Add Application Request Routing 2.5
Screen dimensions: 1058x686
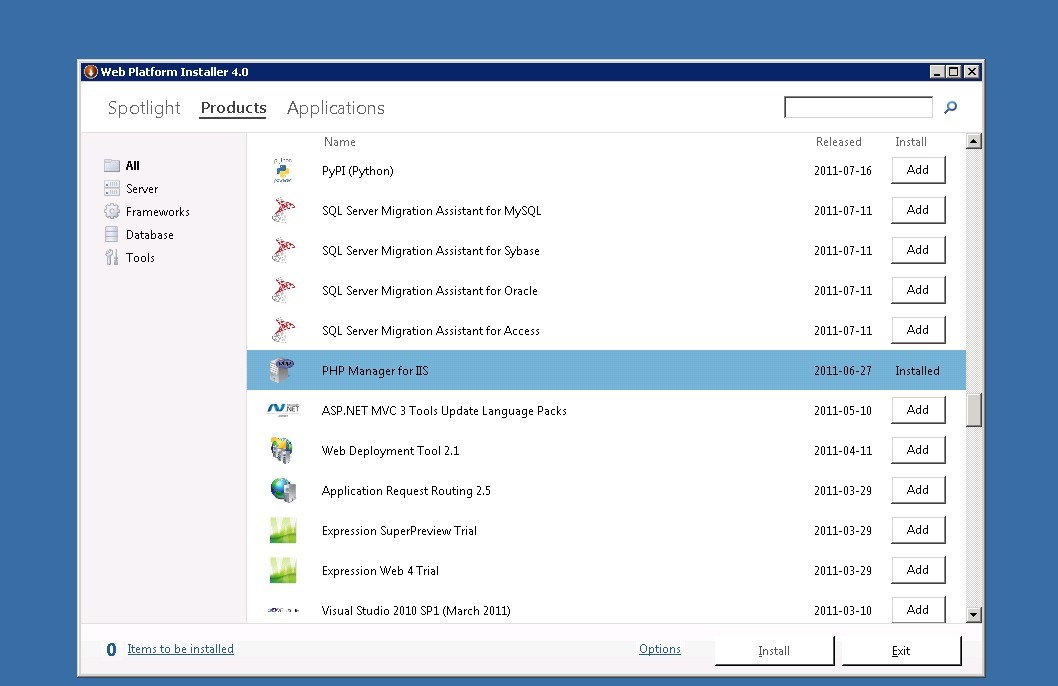(x=918, y=490)
